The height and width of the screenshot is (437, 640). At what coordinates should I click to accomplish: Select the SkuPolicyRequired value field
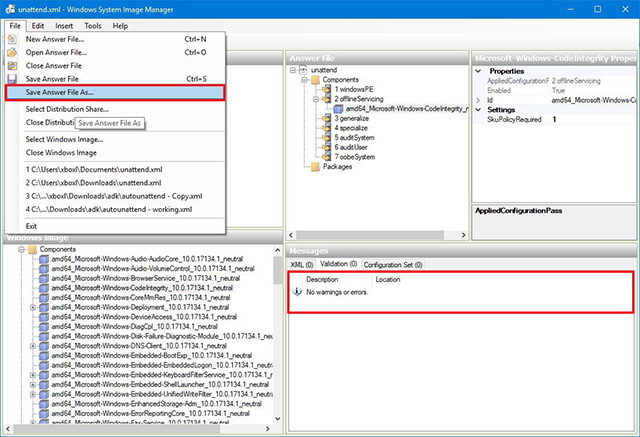(591, 120)
